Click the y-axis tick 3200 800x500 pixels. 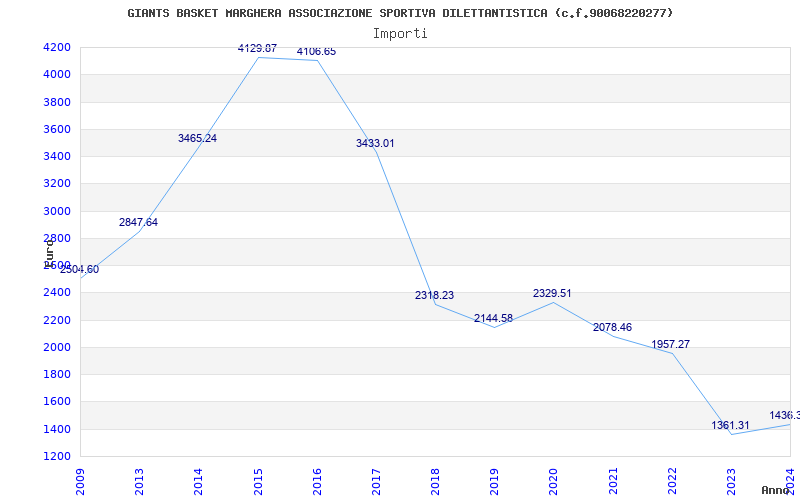click(x=56, y=184)
